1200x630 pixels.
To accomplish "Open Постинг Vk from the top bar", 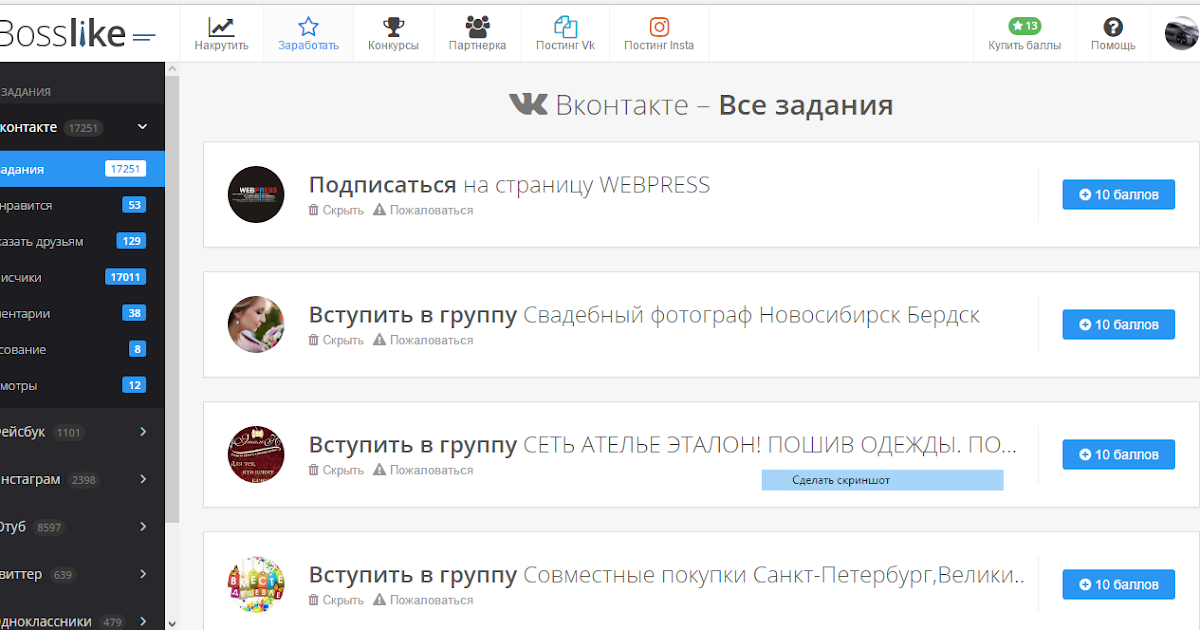I will click(x=565, y=34).
